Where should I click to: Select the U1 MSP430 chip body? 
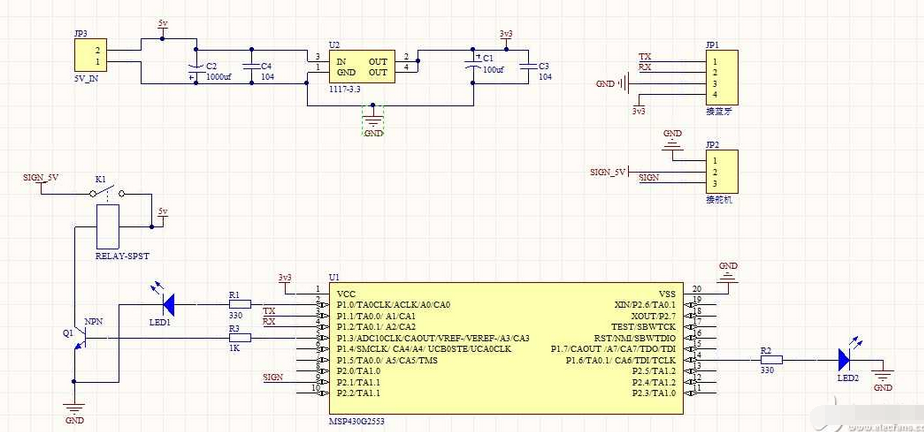click(x=506, y=348)
